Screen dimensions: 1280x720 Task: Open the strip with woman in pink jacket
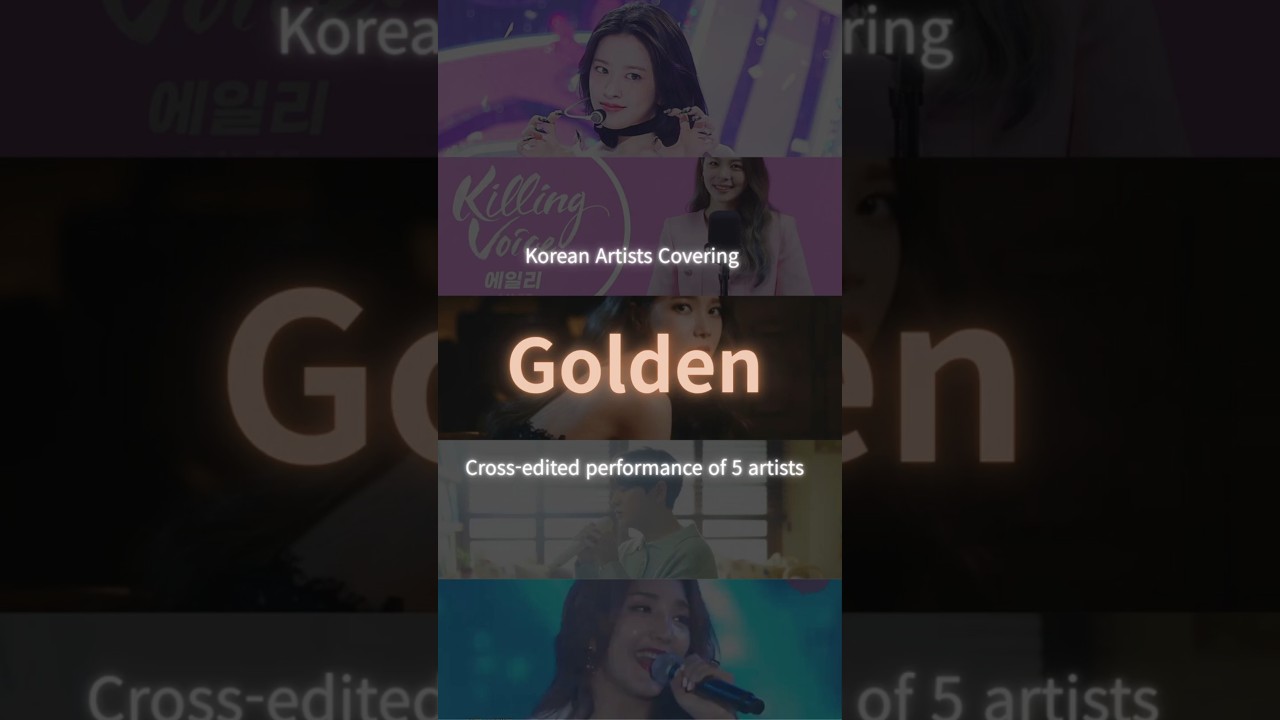coord(640,226)
